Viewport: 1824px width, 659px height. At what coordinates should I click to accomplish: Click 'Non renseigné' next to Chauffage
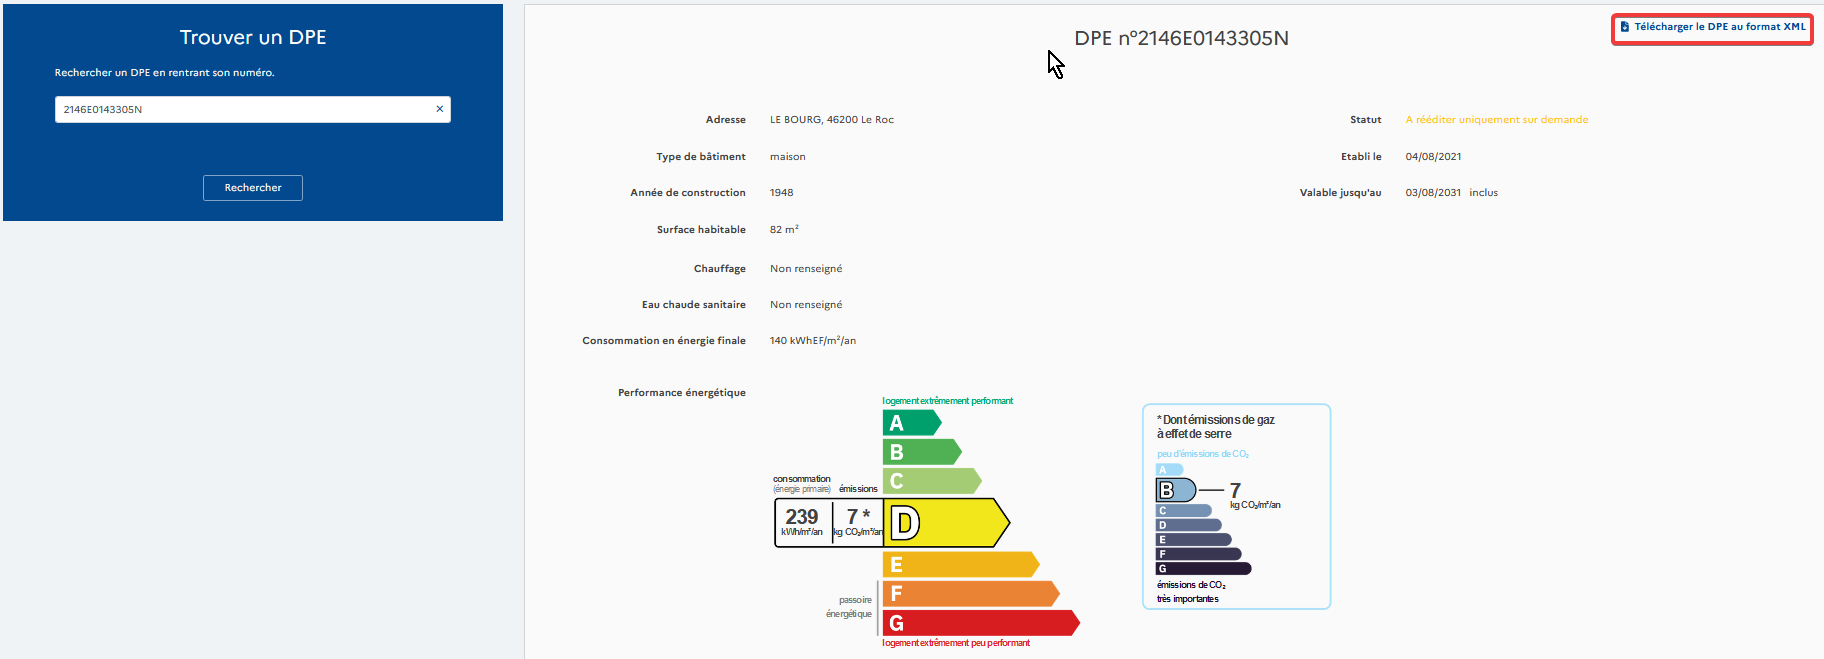(806, 269)
